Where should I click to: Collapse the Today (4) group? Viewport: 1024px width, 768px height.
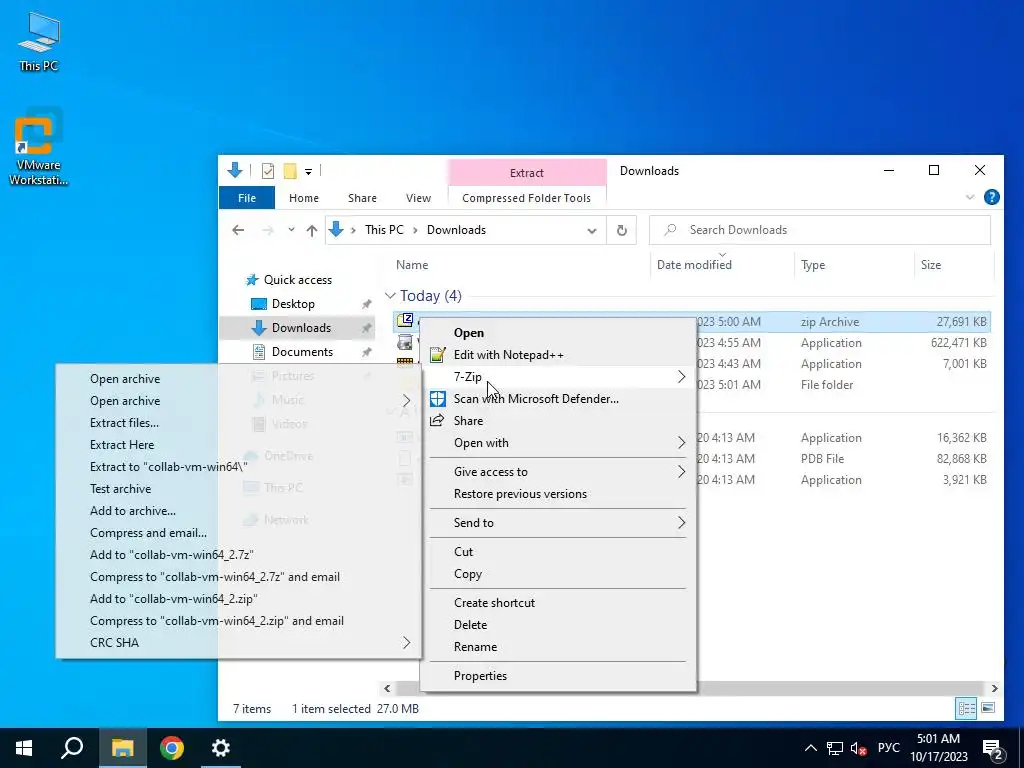tap(391, 296)
